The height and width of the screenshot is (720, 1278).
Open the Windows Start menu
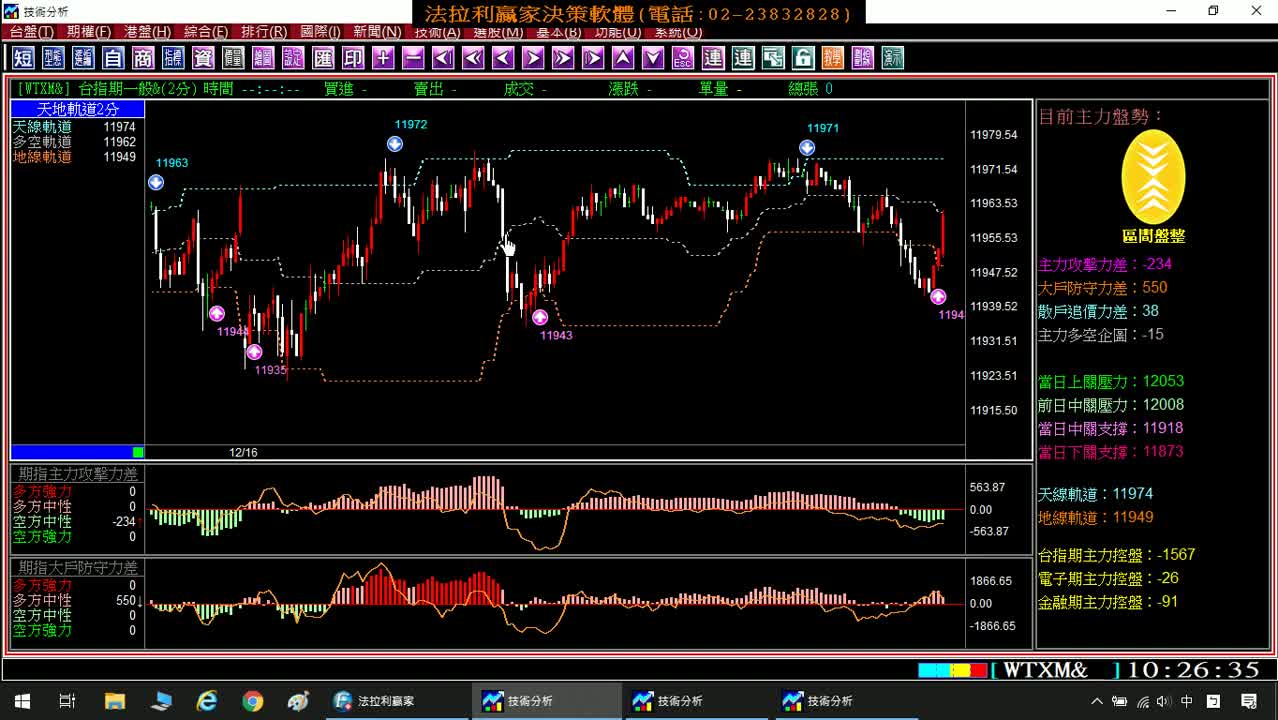[22, 701]
